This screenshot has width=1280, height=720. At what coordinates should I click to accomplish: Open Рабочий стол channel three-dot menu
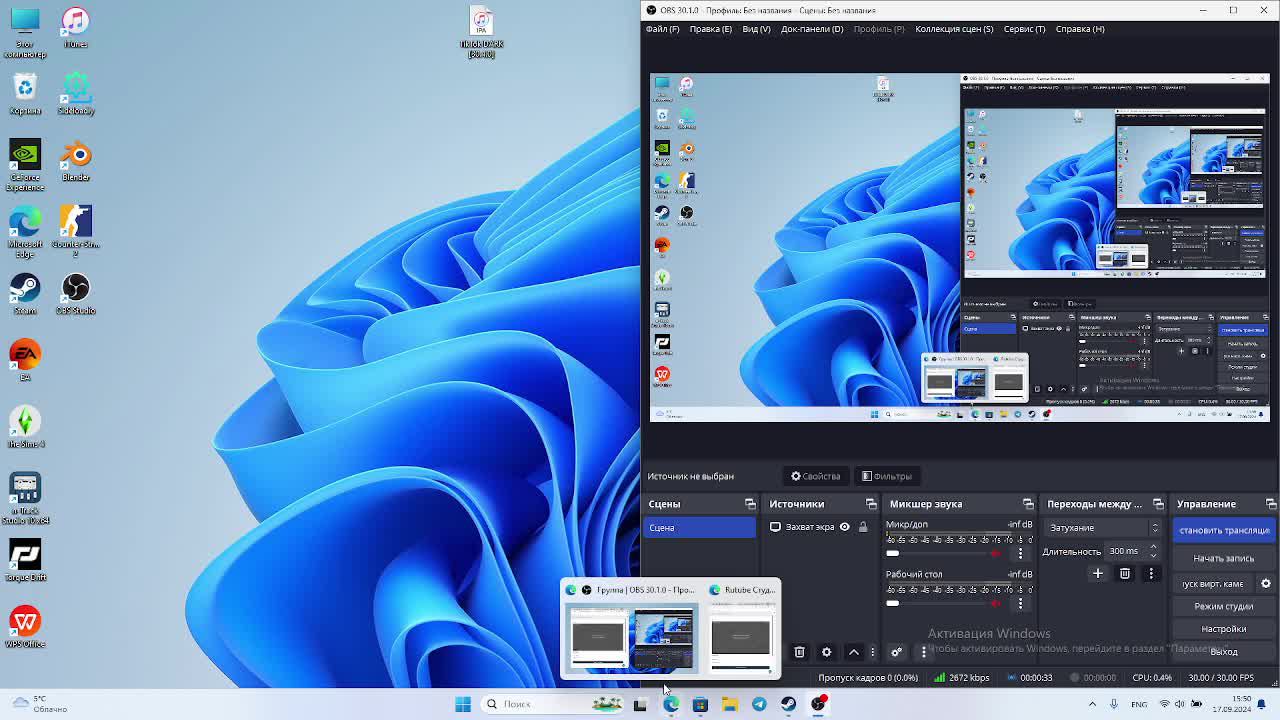tap(1020, 603)
